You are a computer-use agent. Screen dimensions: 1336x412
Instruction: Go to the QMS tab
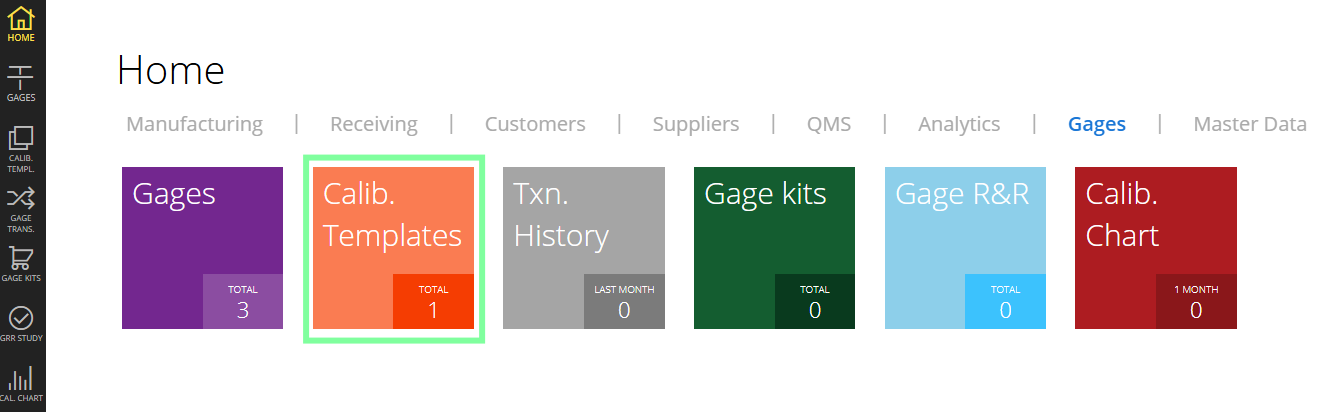[829, 124]
